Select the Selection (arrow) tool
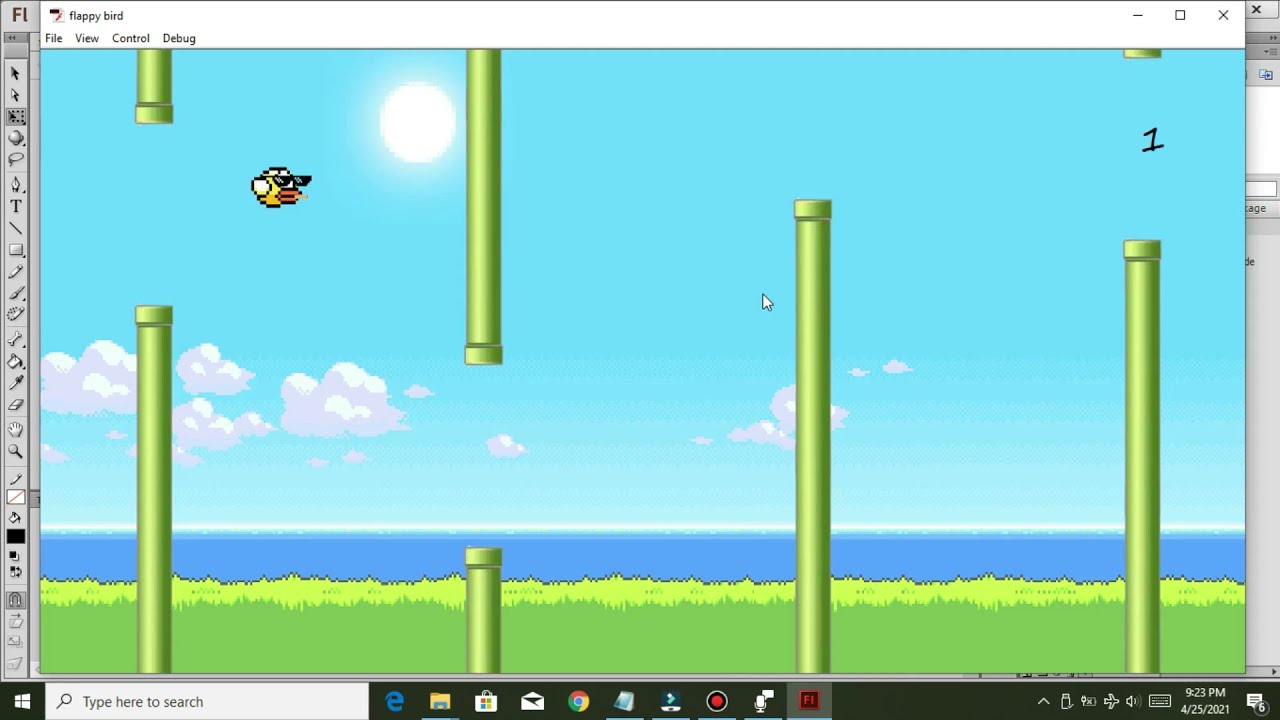The height and width of the screenshot is (720, 1280). click(x=15, y=73)
